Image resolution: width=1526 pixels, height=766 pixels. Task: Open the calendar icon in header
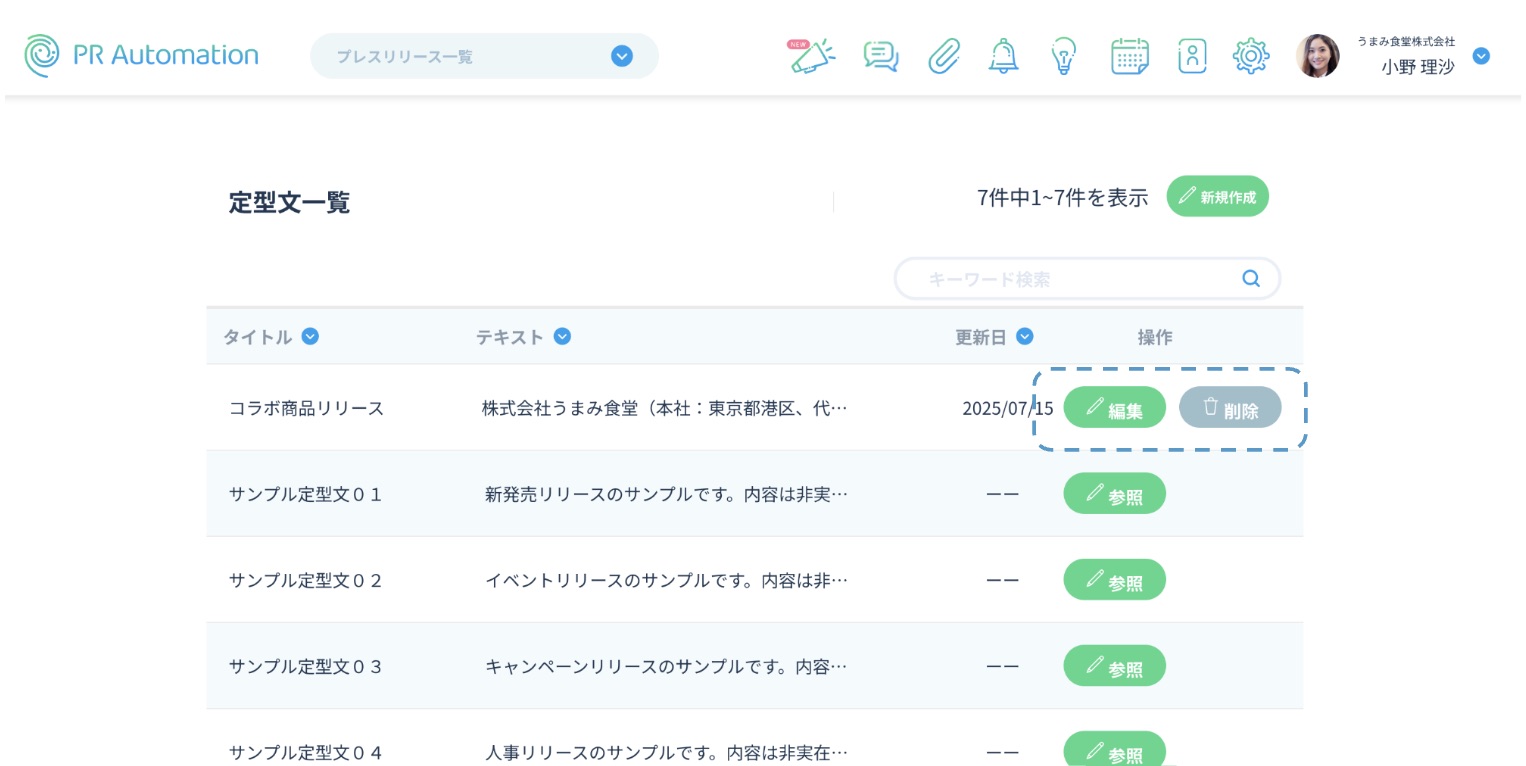point(1129,56)
